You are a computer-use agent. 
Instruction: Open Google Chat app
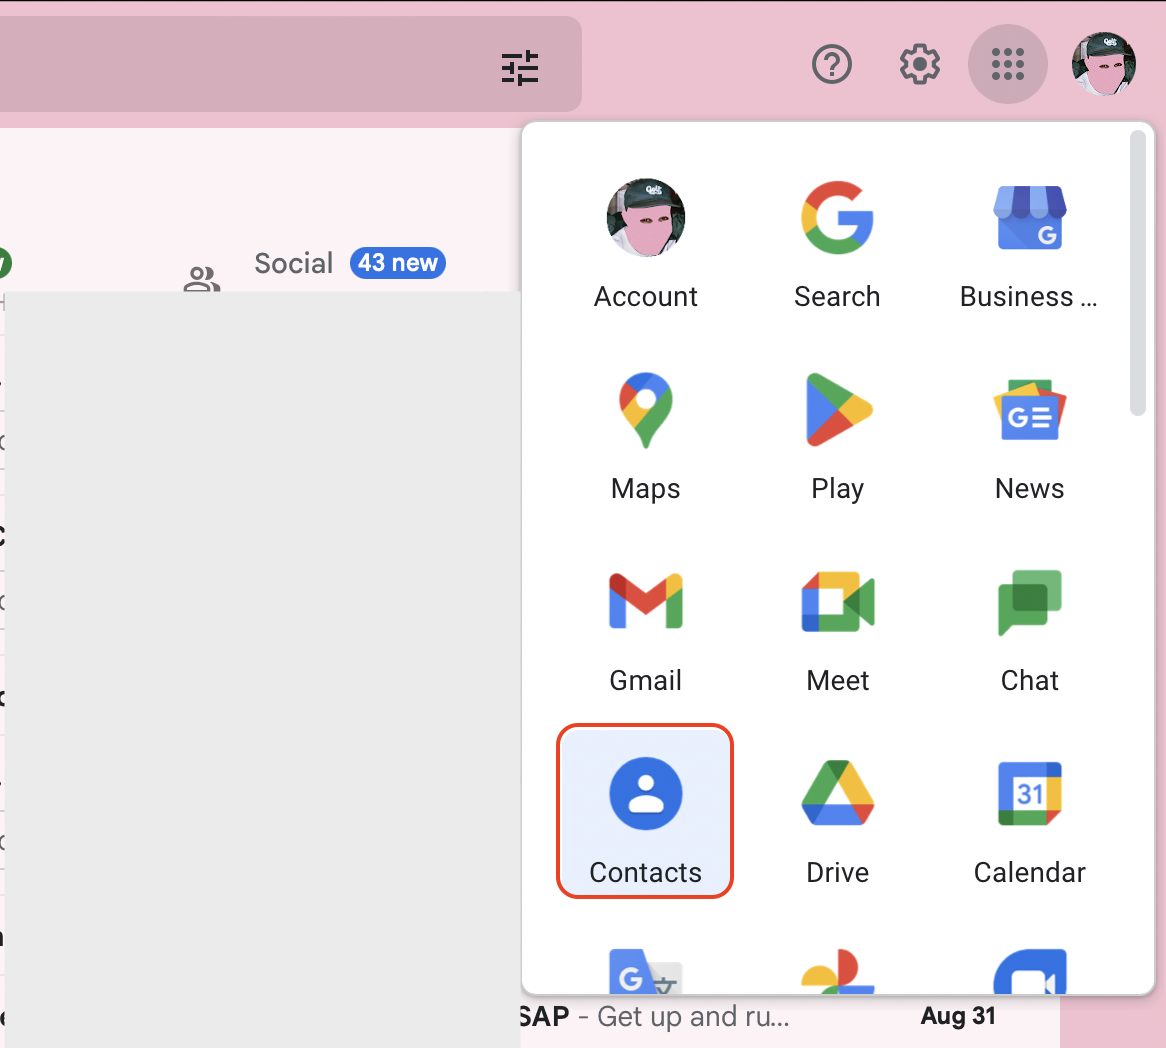click(1029, 629)
